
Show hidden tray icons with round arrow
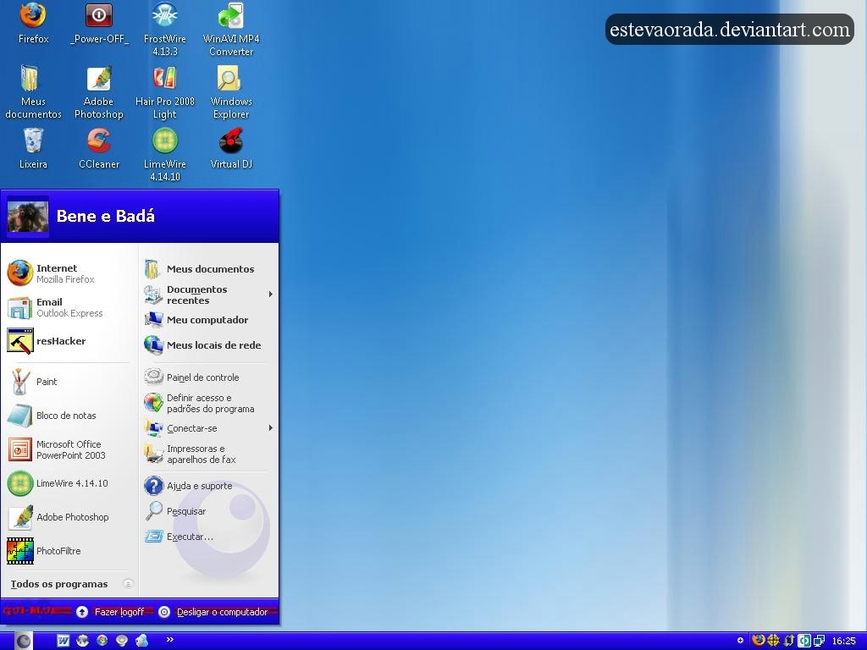click(x=740, y=640)
